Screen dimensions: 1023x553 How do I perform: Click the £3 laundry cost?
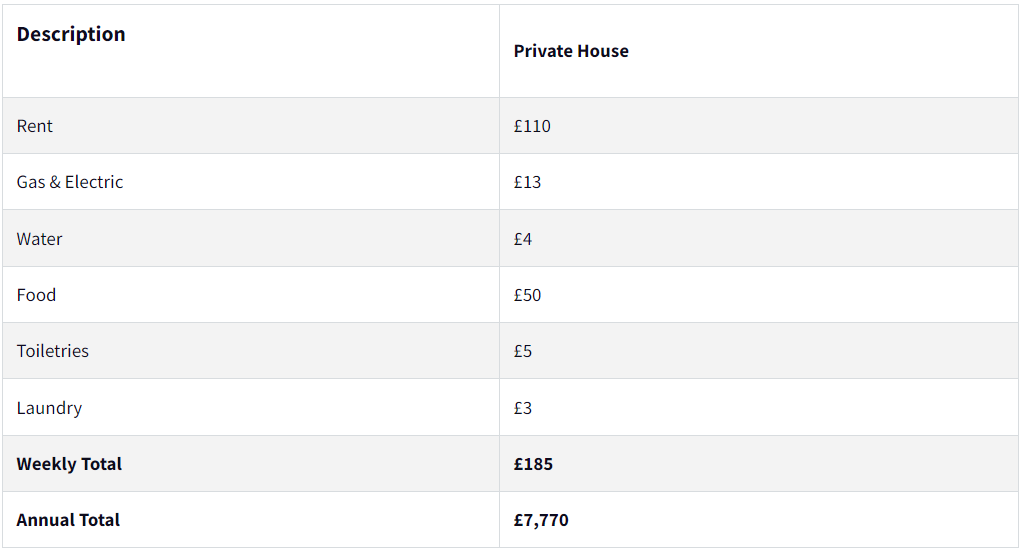523,408
